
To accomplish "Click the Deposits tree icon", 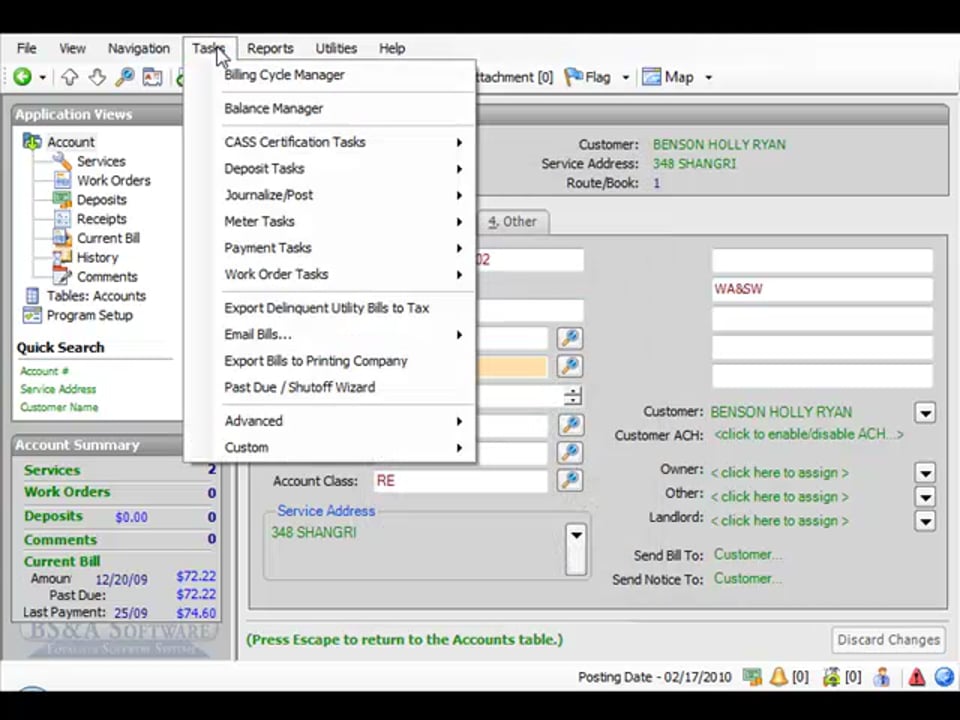I will pyautogui.click(x=62, y=199).
